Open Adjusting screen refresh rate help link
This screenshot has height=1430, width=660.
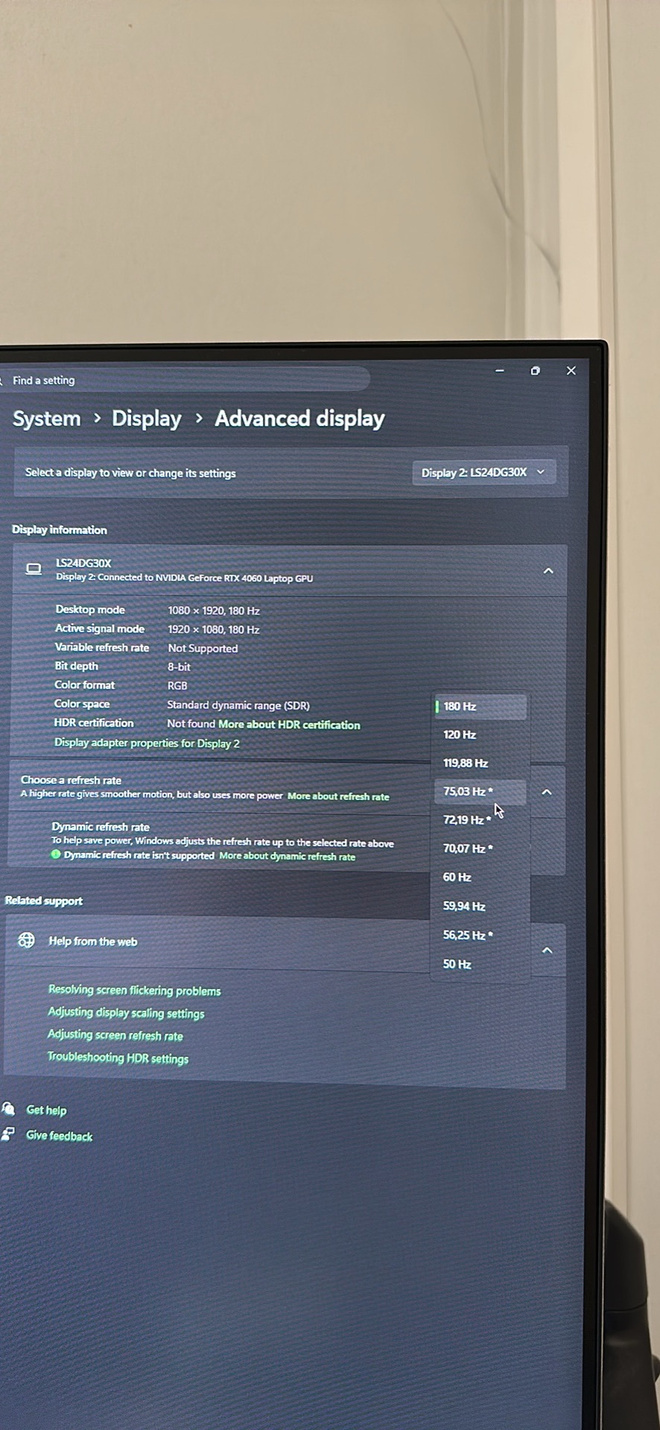click(x=115, y=1036)
